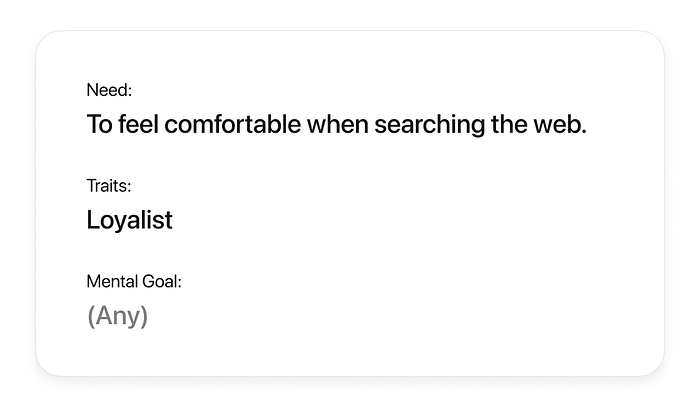Click the word "the" before "web."
700x407 pixels.
point(490,125)
